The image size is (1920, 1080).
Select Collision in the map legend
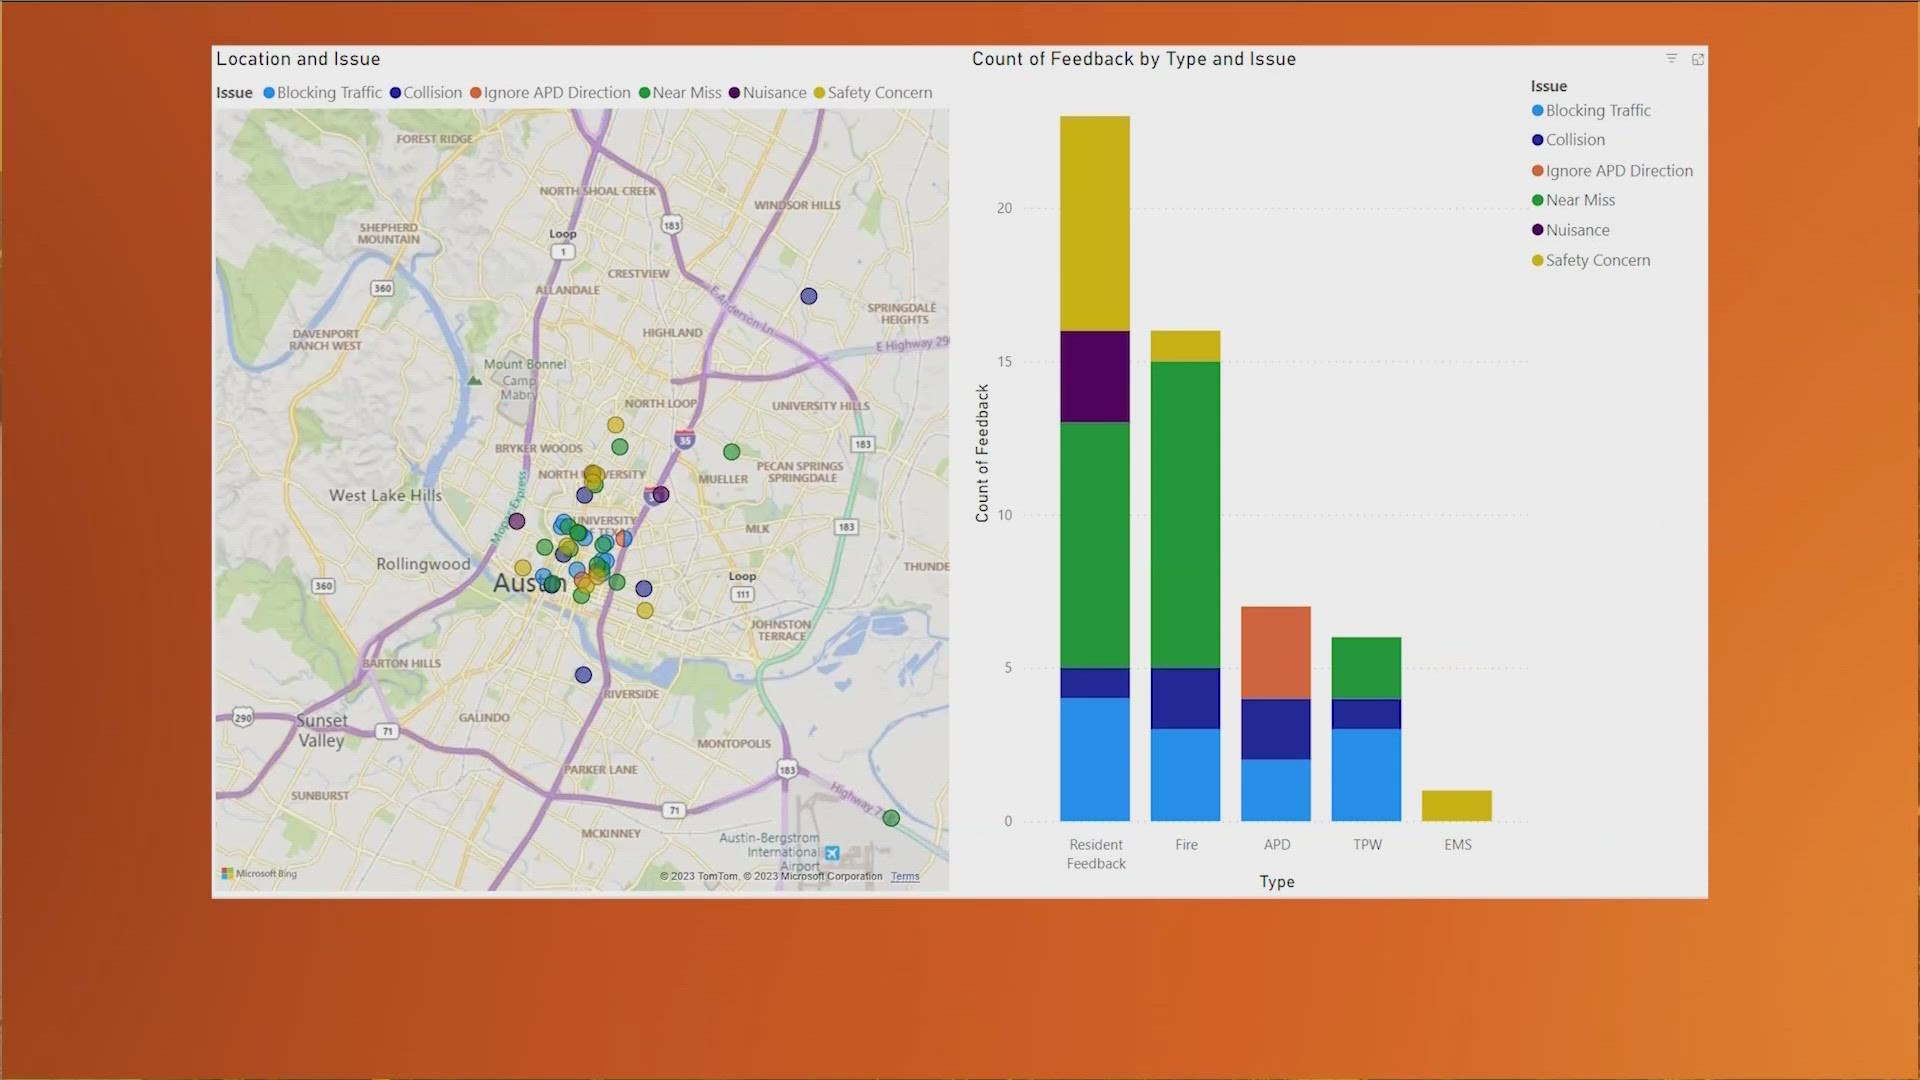pyautogui.click(x=426, y=93)
